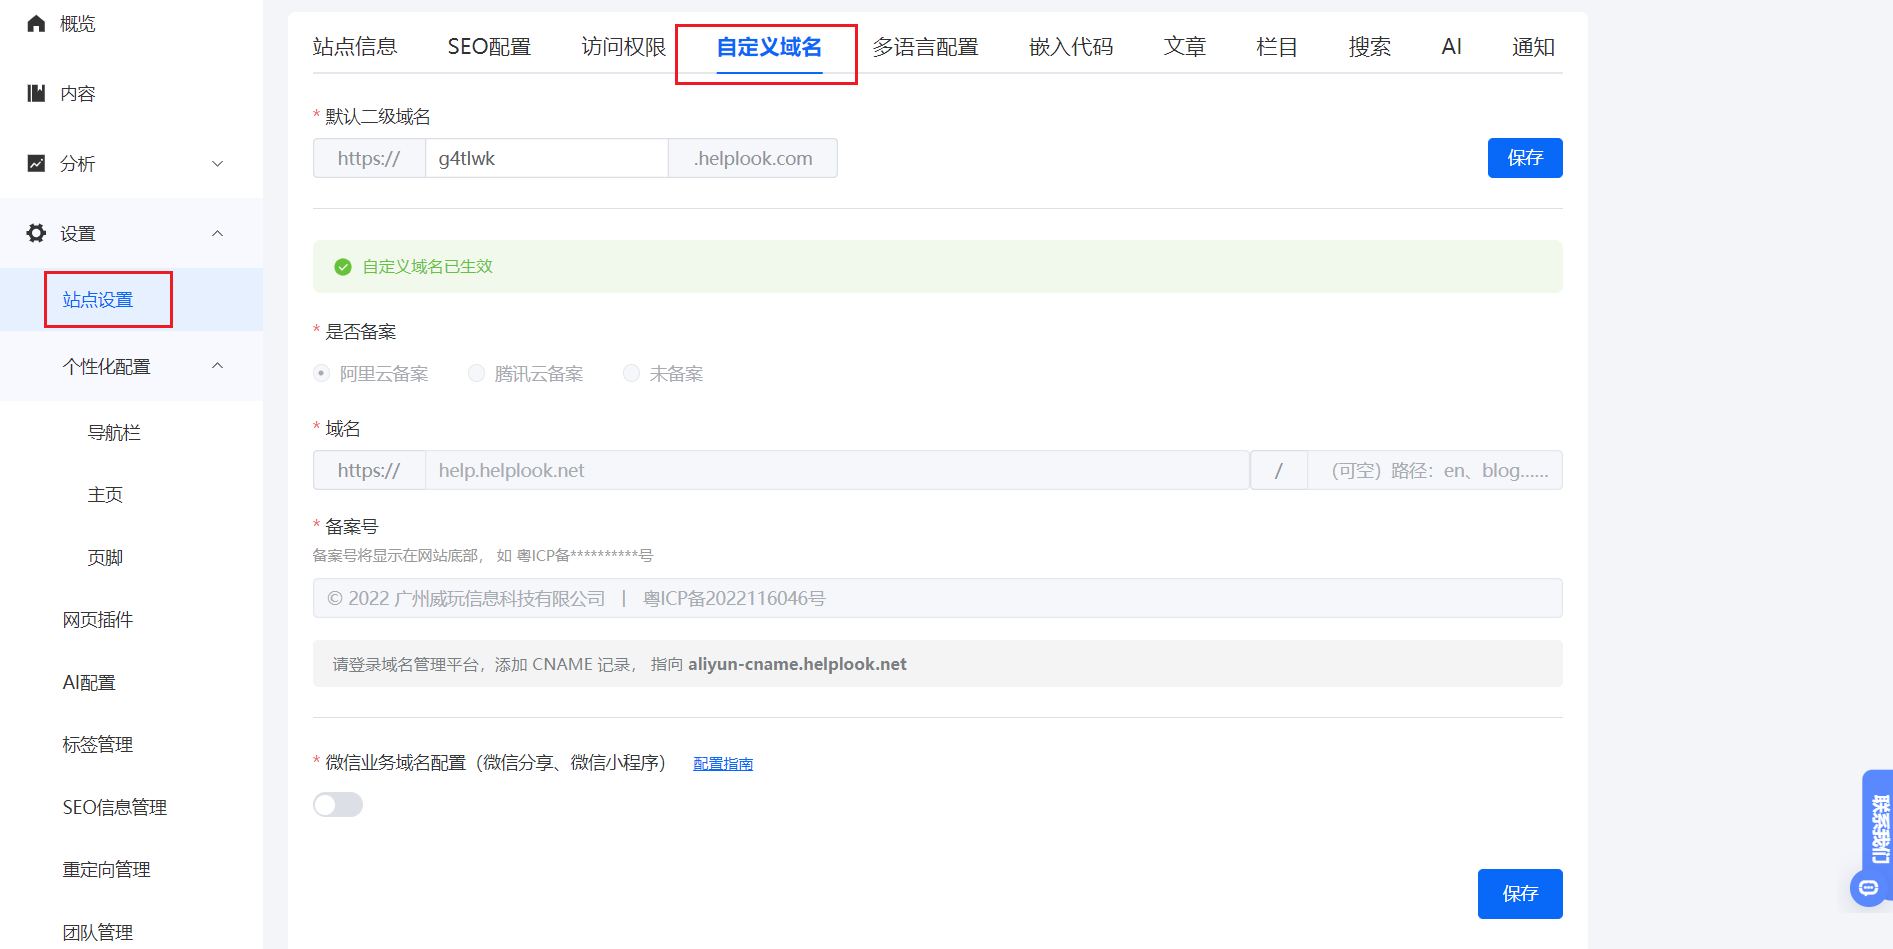This screenshot has height=949, width=1893.
Task: Switch to the 访问权限 tab
Action: 624,47
